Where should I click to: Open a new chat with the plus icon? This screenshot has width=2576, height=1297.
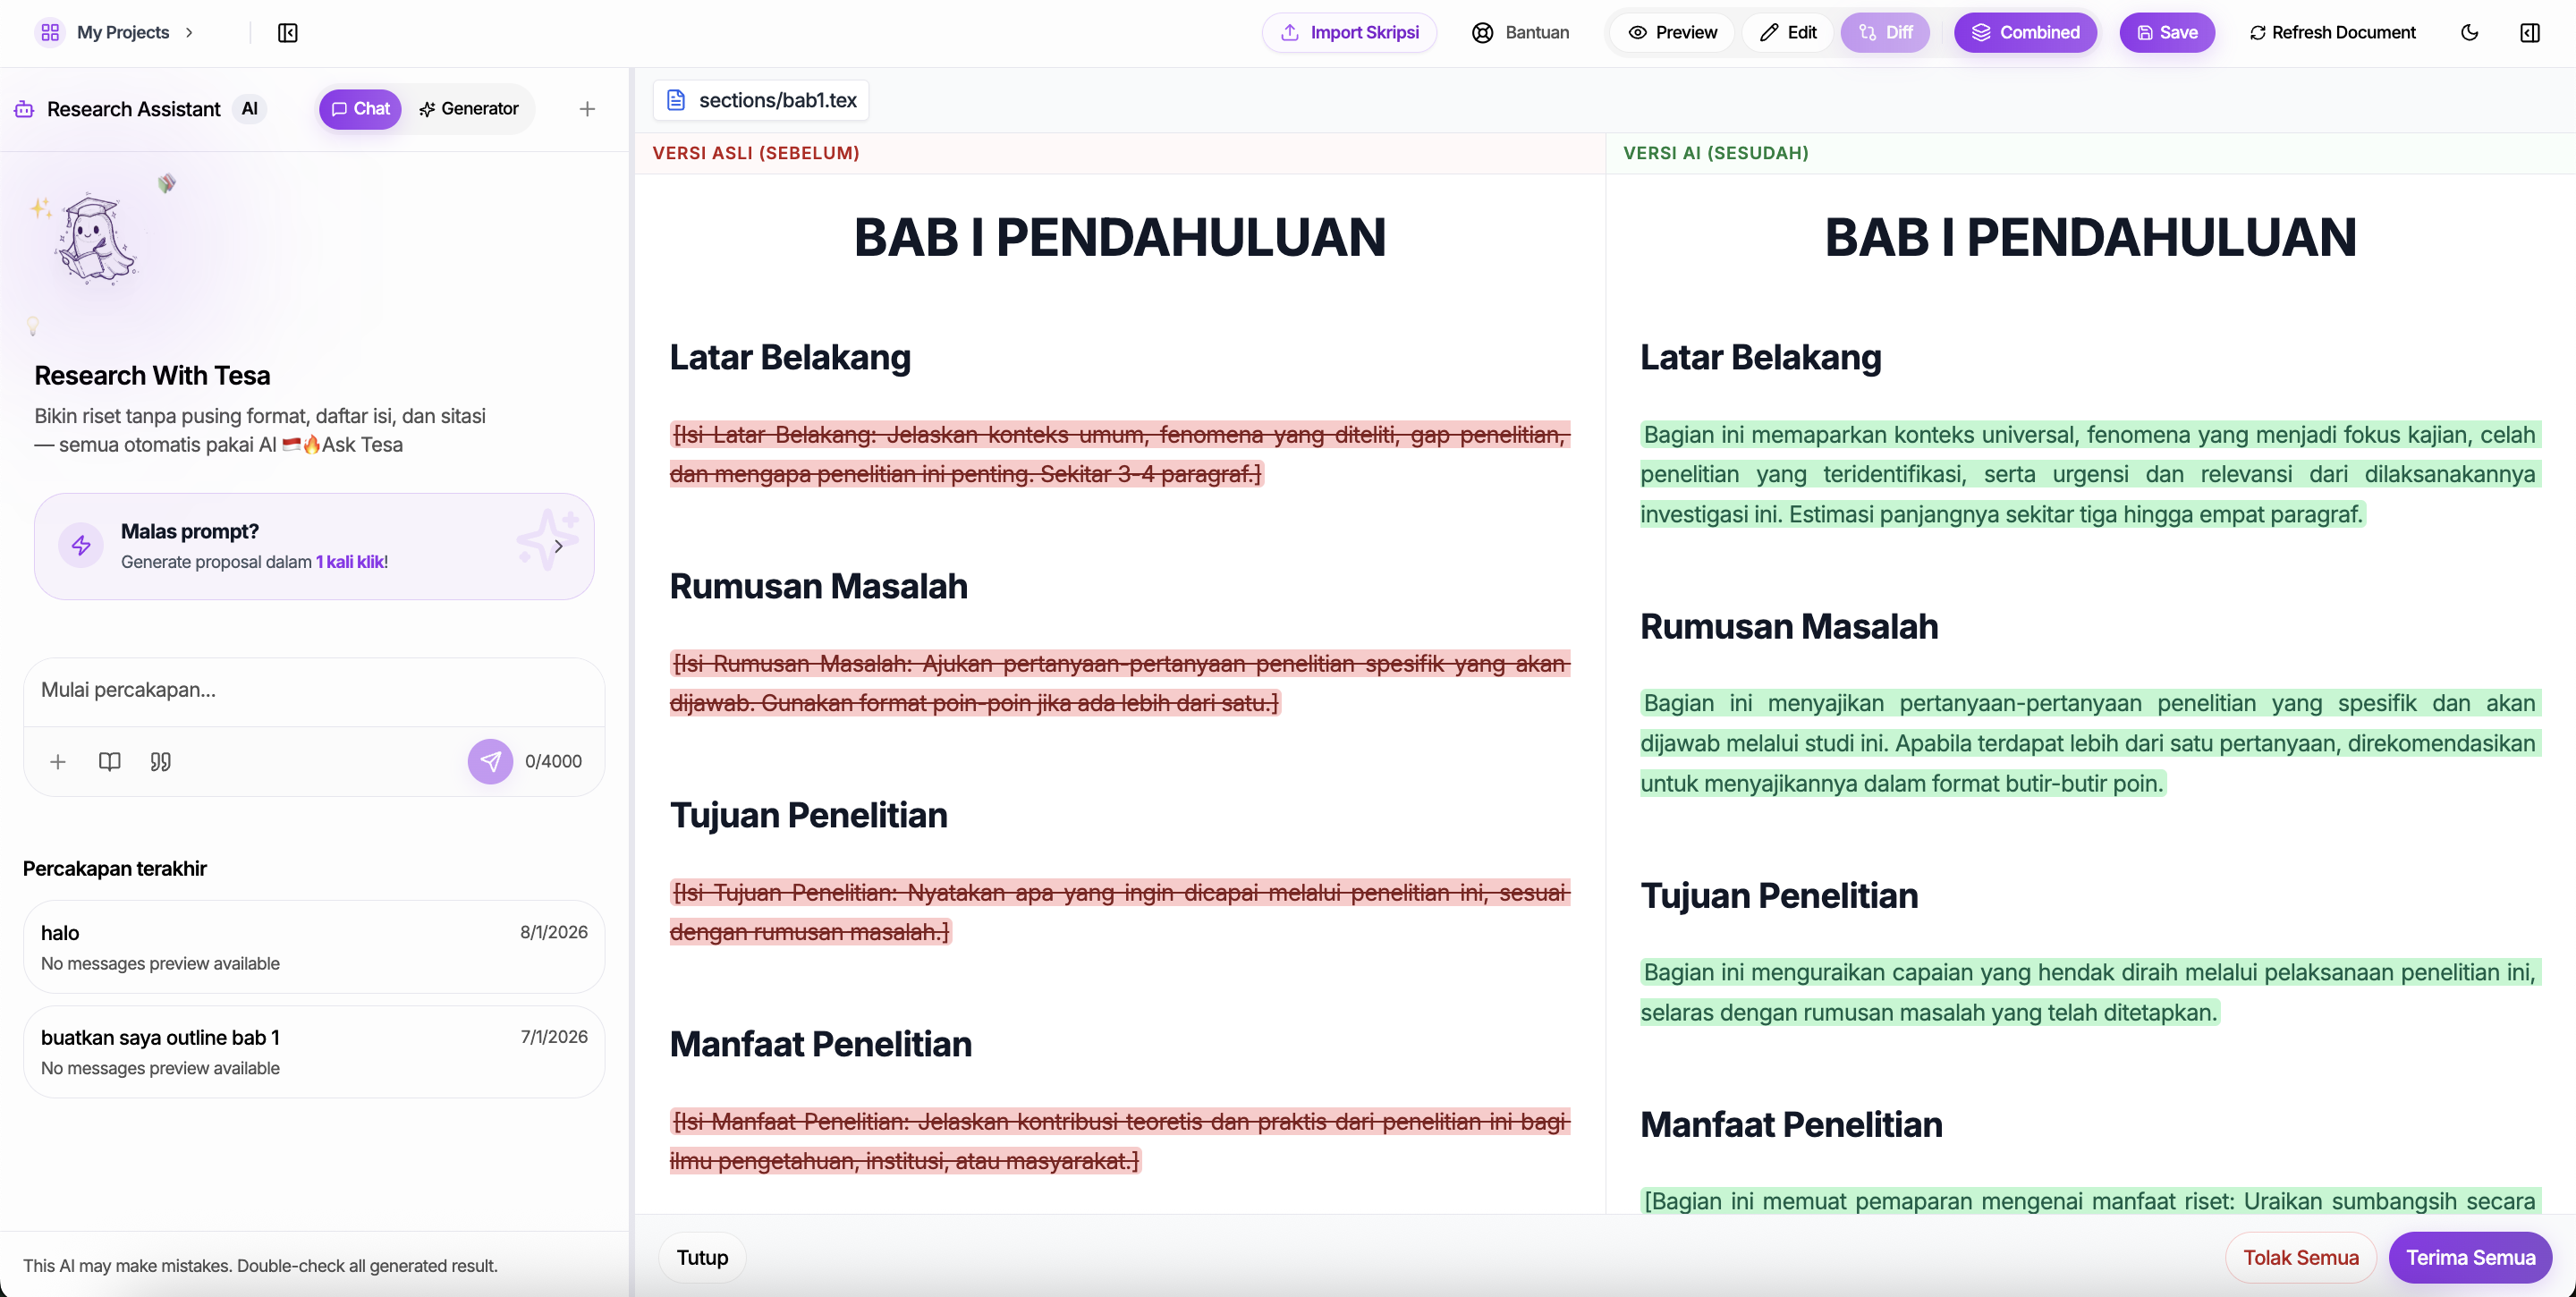point(587,109)
